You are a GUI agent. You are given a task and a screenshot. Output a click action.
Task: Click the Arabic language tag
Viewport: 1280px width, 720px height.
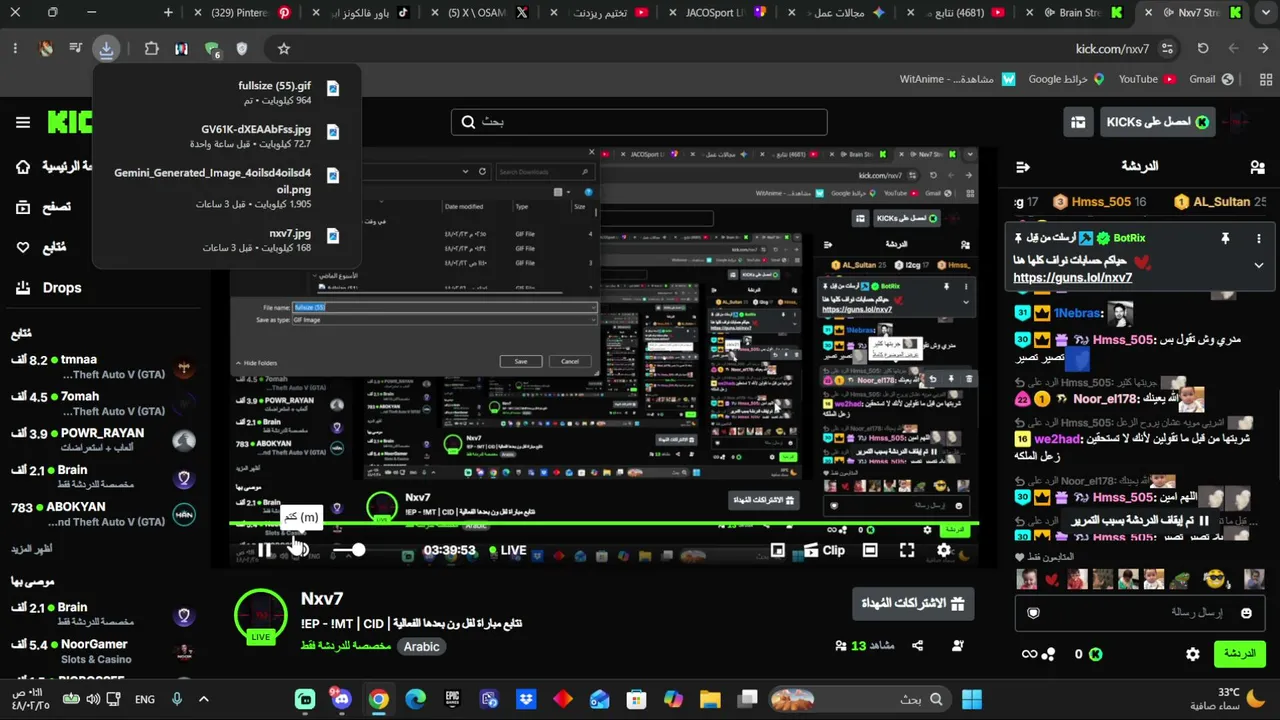coord(421,647)
